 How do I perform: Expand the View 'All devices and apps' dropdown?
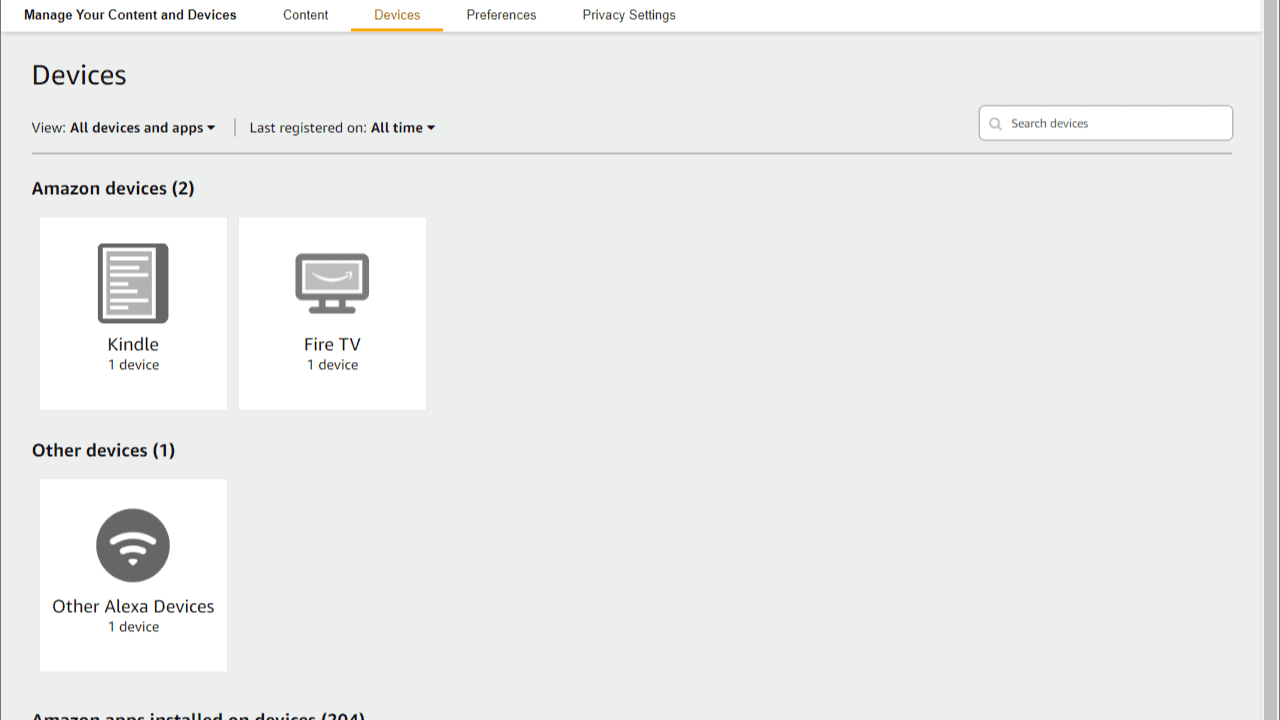(x=142, y=128)
